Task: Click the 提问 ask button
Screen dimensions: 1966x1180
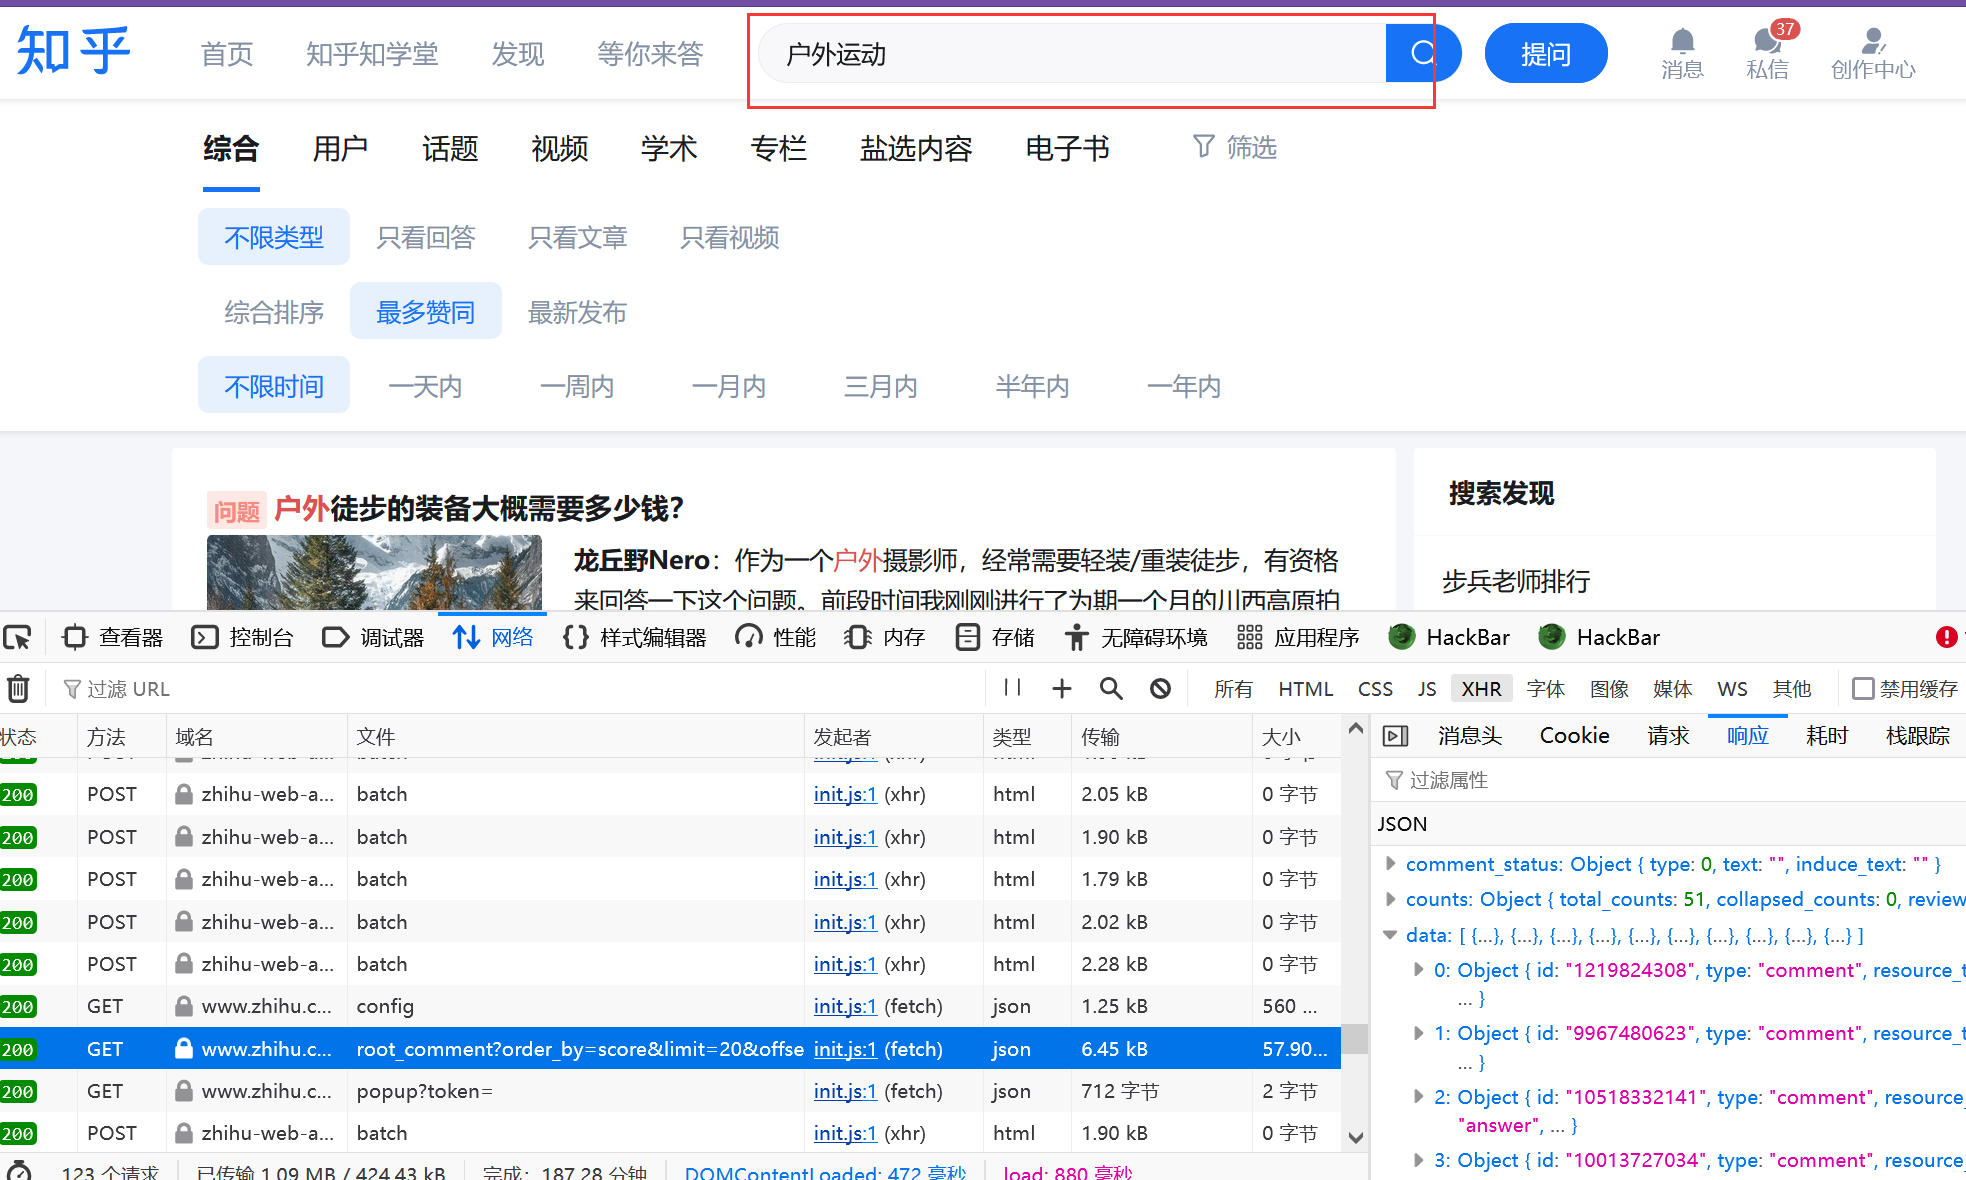Action: [1546, 53]
